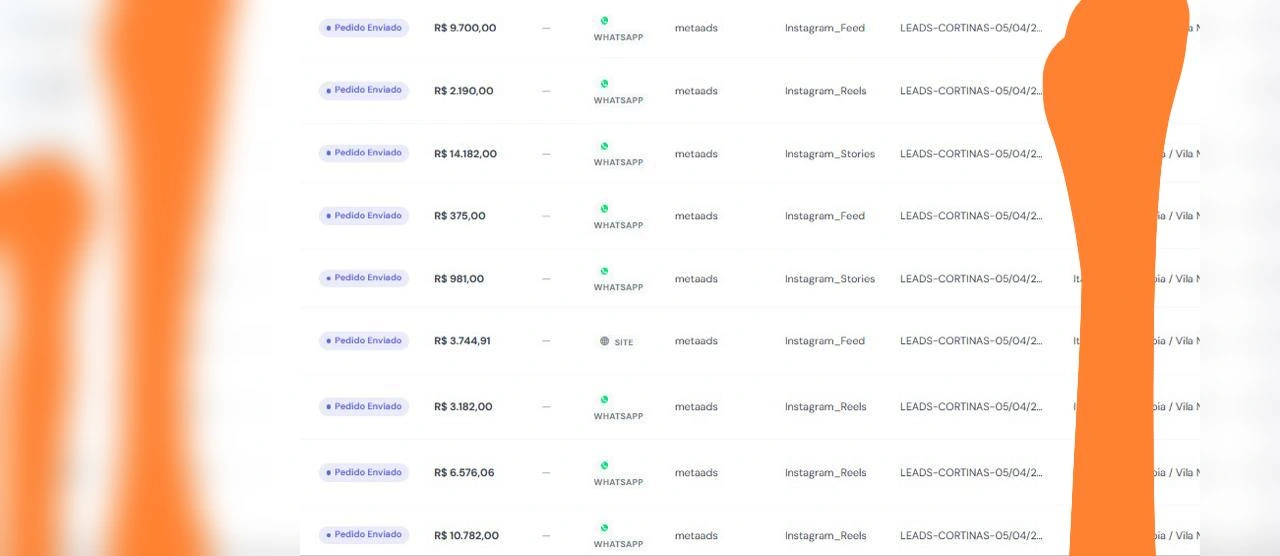Viewport: 1280px width, 556px height.
Task: Click Instagram_Reels in the R$ 10.782,00 row
Action: [x=826, y=536]
